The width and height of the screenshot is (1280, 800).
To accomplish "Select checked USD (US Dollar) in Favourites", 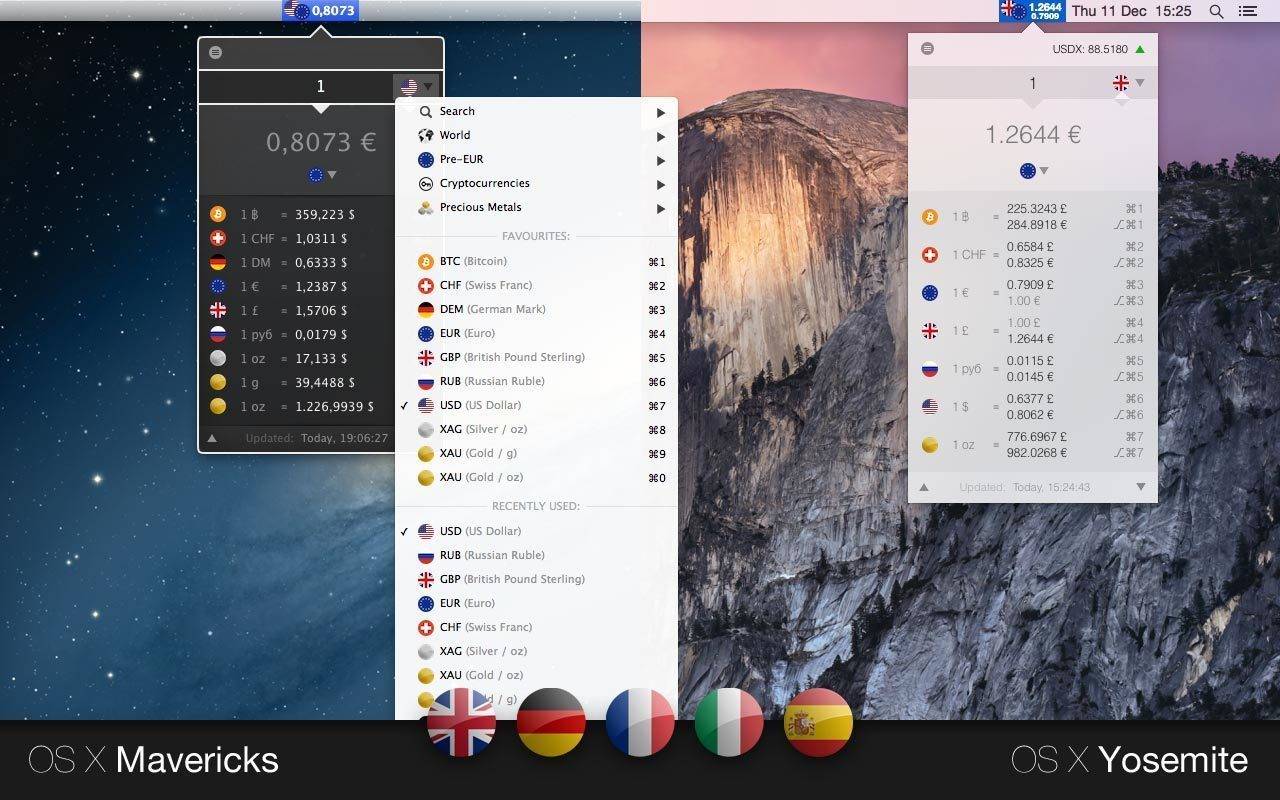I will click(x=536, y=405).
